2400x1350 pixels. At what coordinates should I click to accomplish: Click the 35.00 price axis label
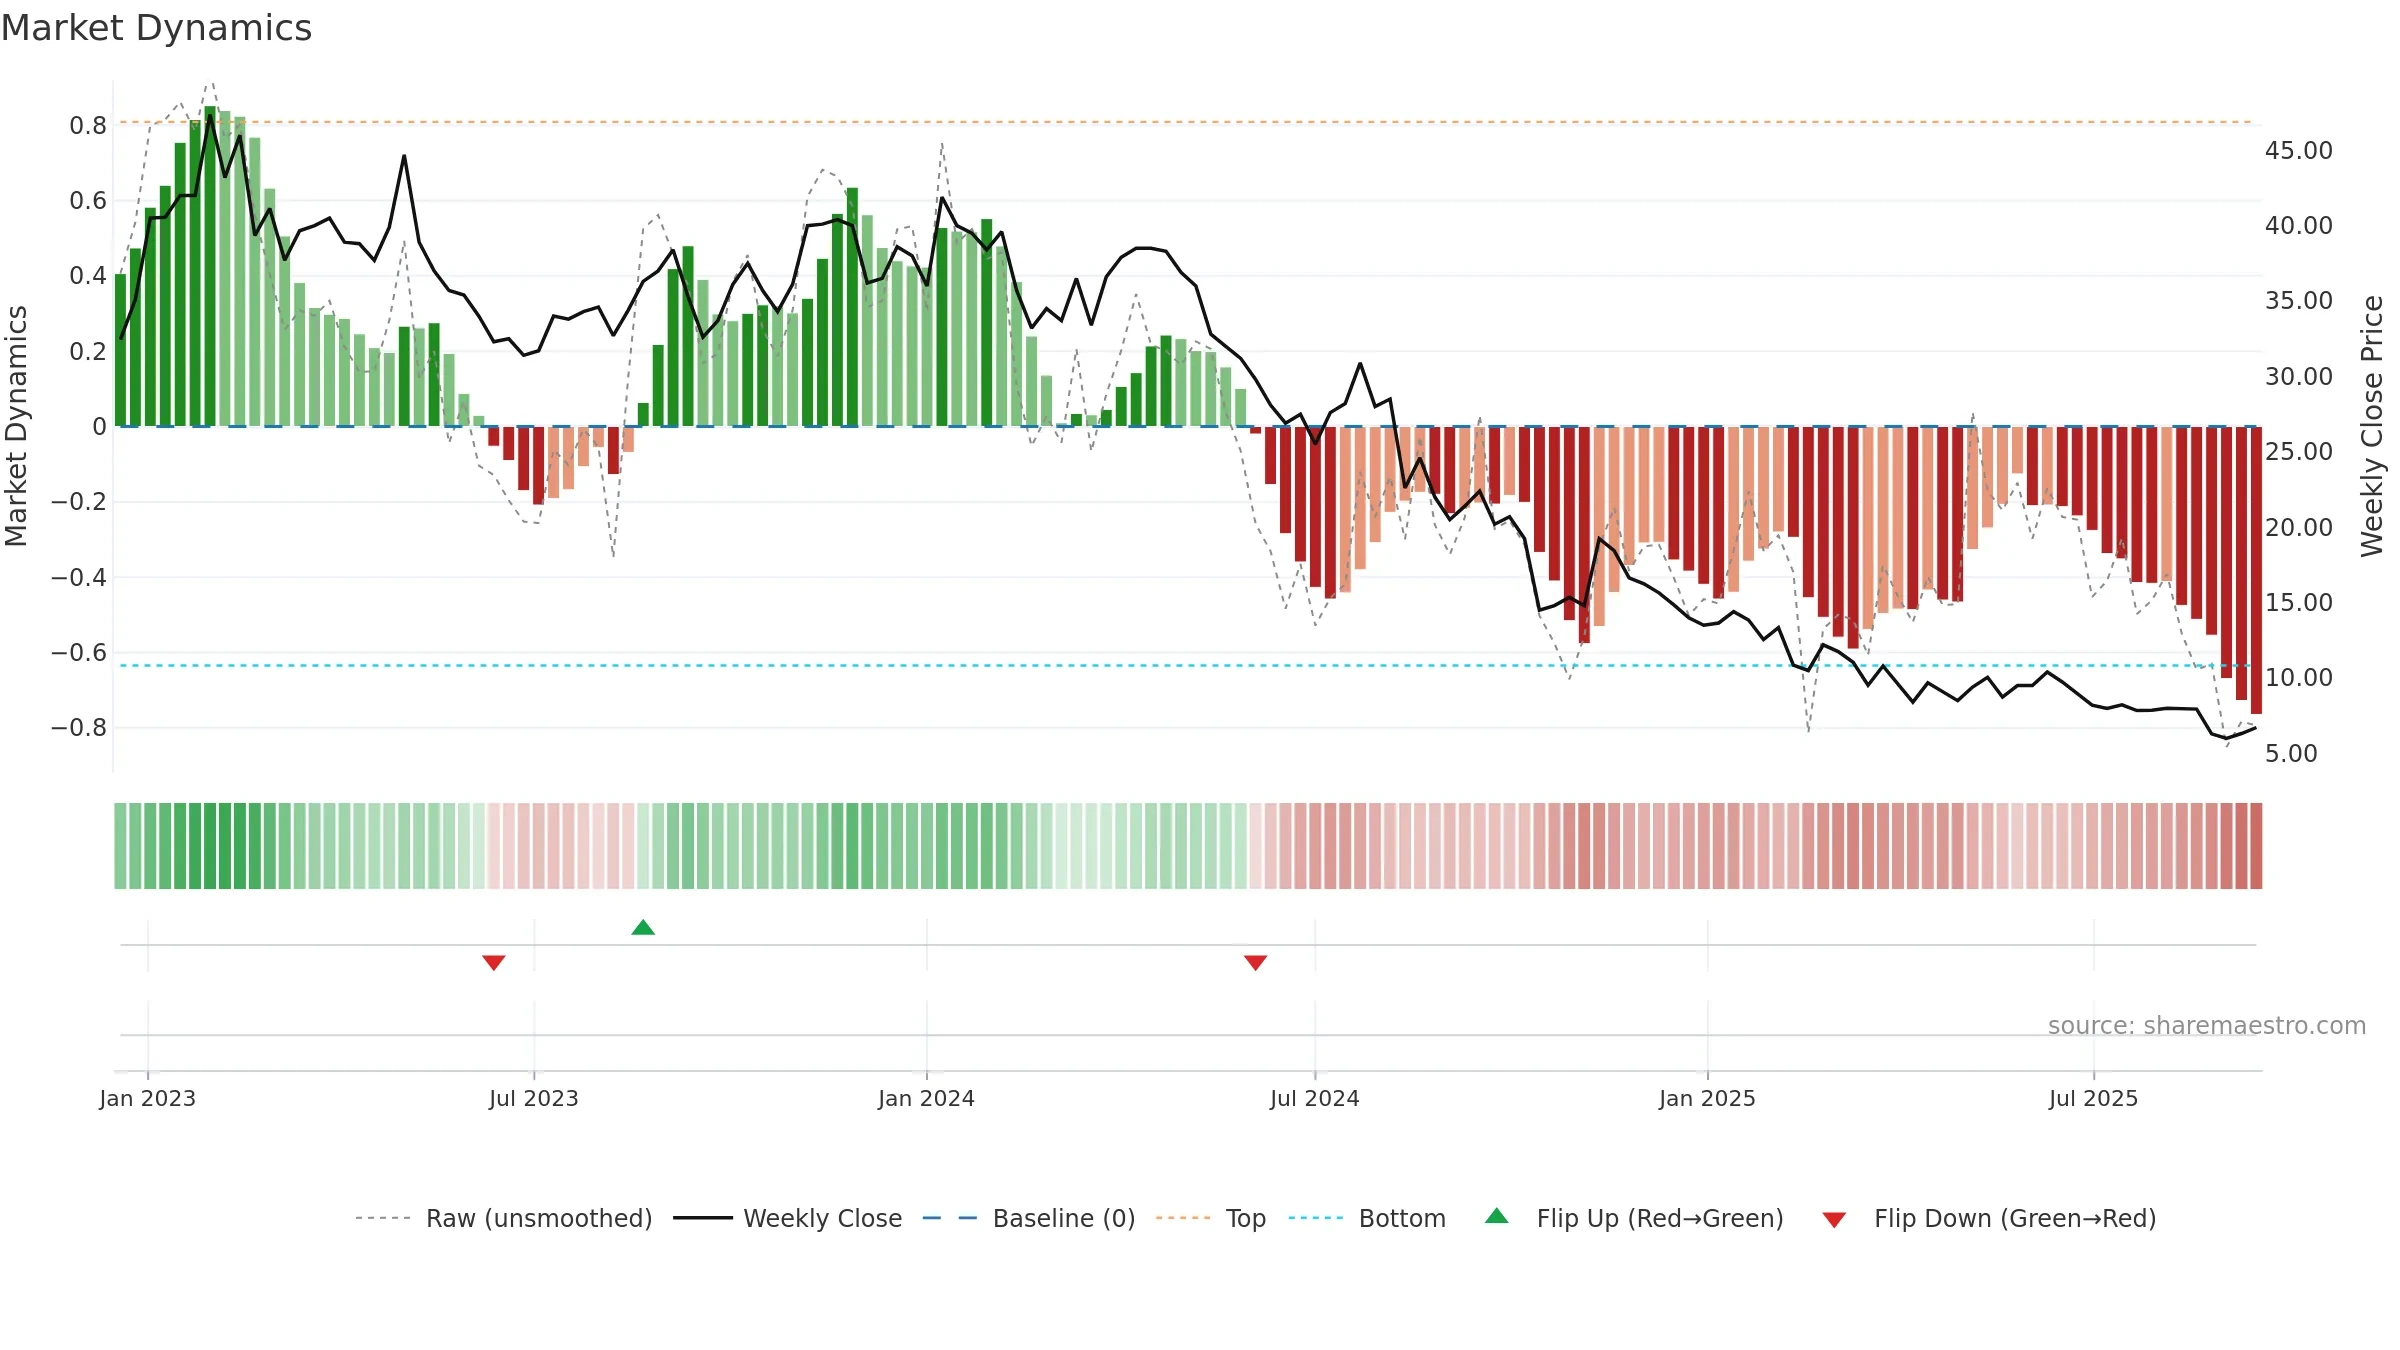[x=2299, y=300]
